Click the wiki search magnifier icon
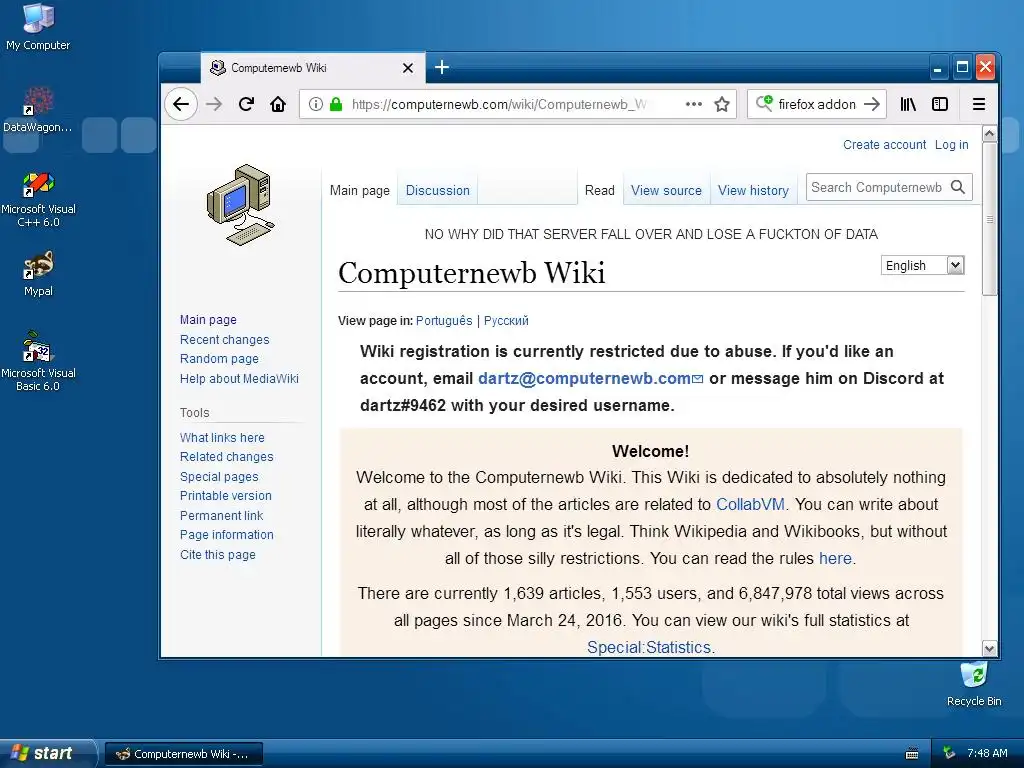Image resolution: width=1024 pixels, height=768 pixels. 958,187
